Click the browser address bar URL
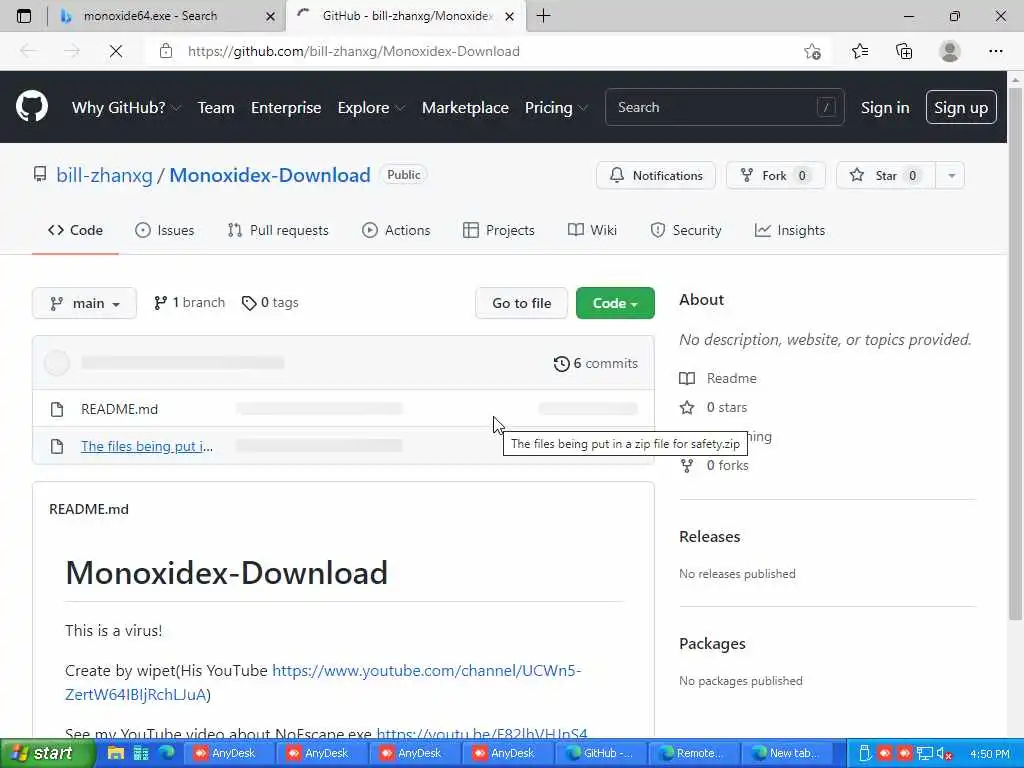This screenshot has width=1024, height=768. click(x=353, y=51)
